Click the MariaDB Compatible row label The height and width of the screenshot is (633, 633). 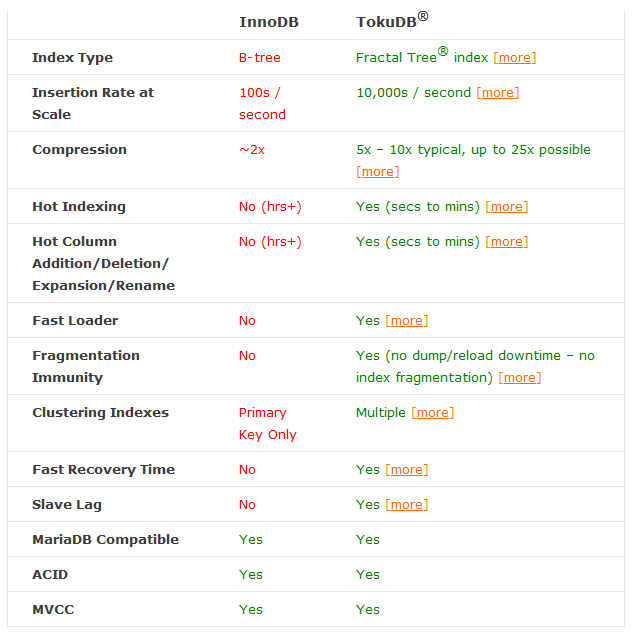105,540
